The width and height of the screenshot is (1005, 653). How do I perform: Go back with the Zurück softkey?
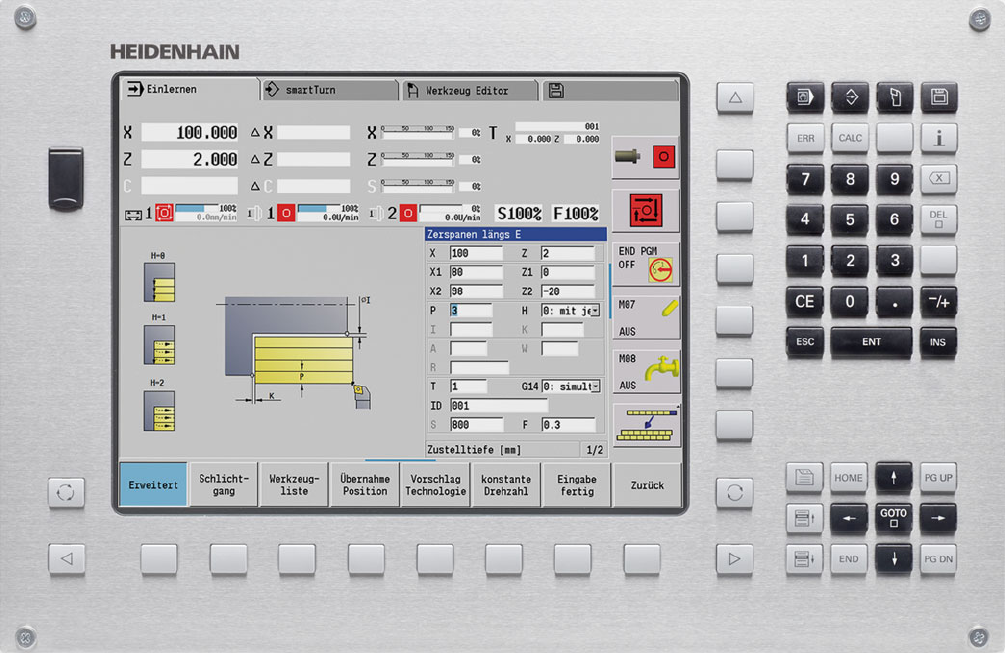(x=647, y=485)
